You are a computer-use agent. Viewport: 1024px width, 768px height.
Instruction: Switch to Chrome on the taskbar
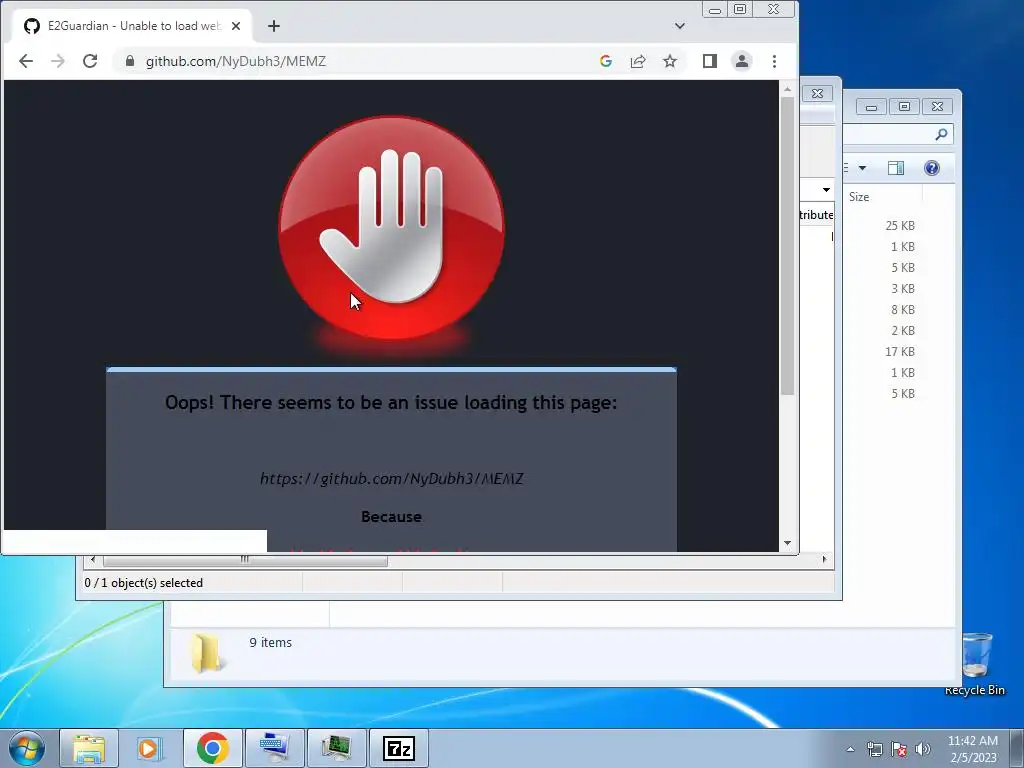tap(212, 748)
